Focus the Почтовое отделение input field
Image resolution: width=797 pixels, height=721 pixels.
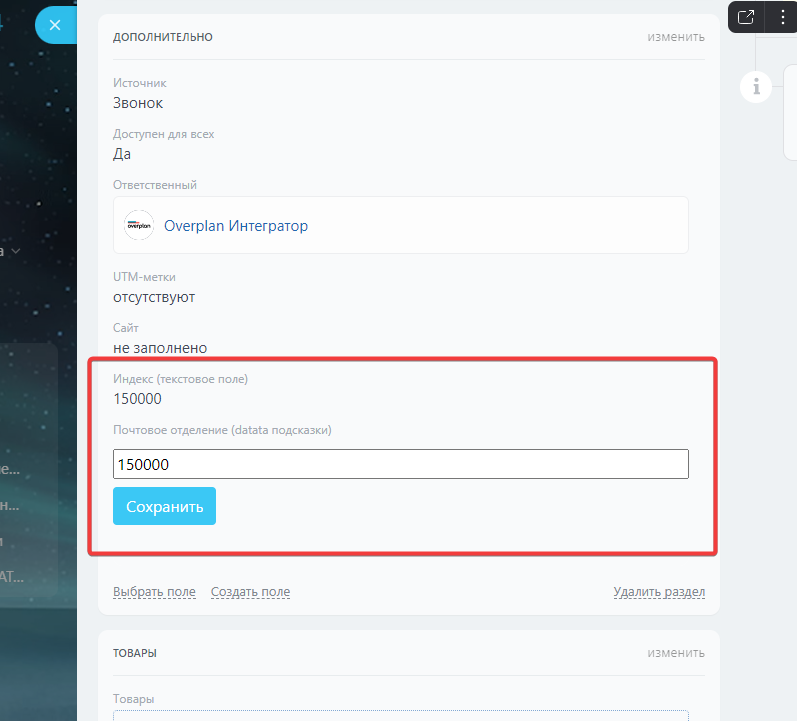coord(400,464)
